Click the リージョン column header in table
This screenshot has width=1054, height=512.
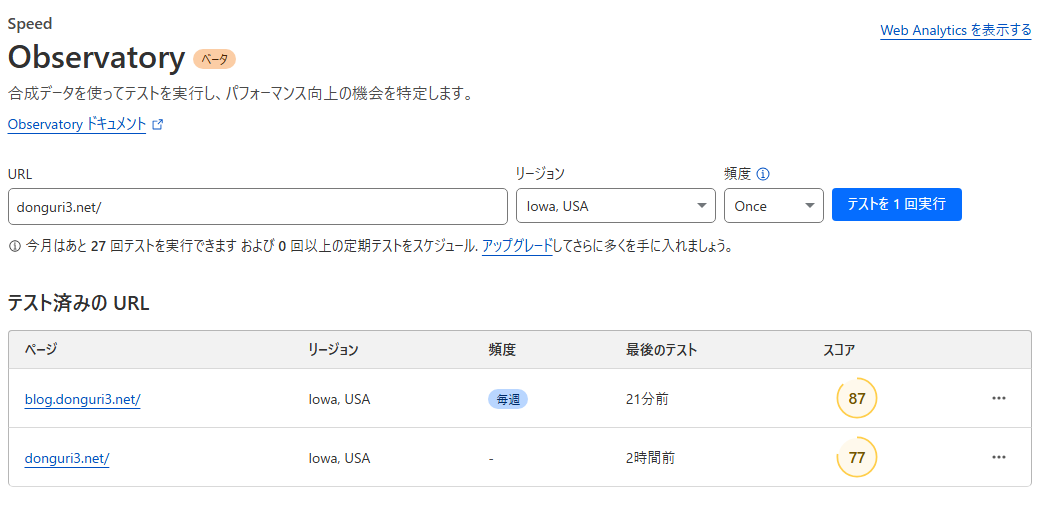pyautogui.click(x=333, y=349)
